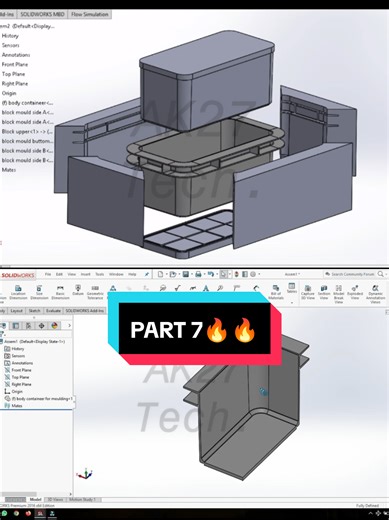389x520 pixels.
Task: Open the ConfigurationManager panel tab
Action: [x=28, y=325]
